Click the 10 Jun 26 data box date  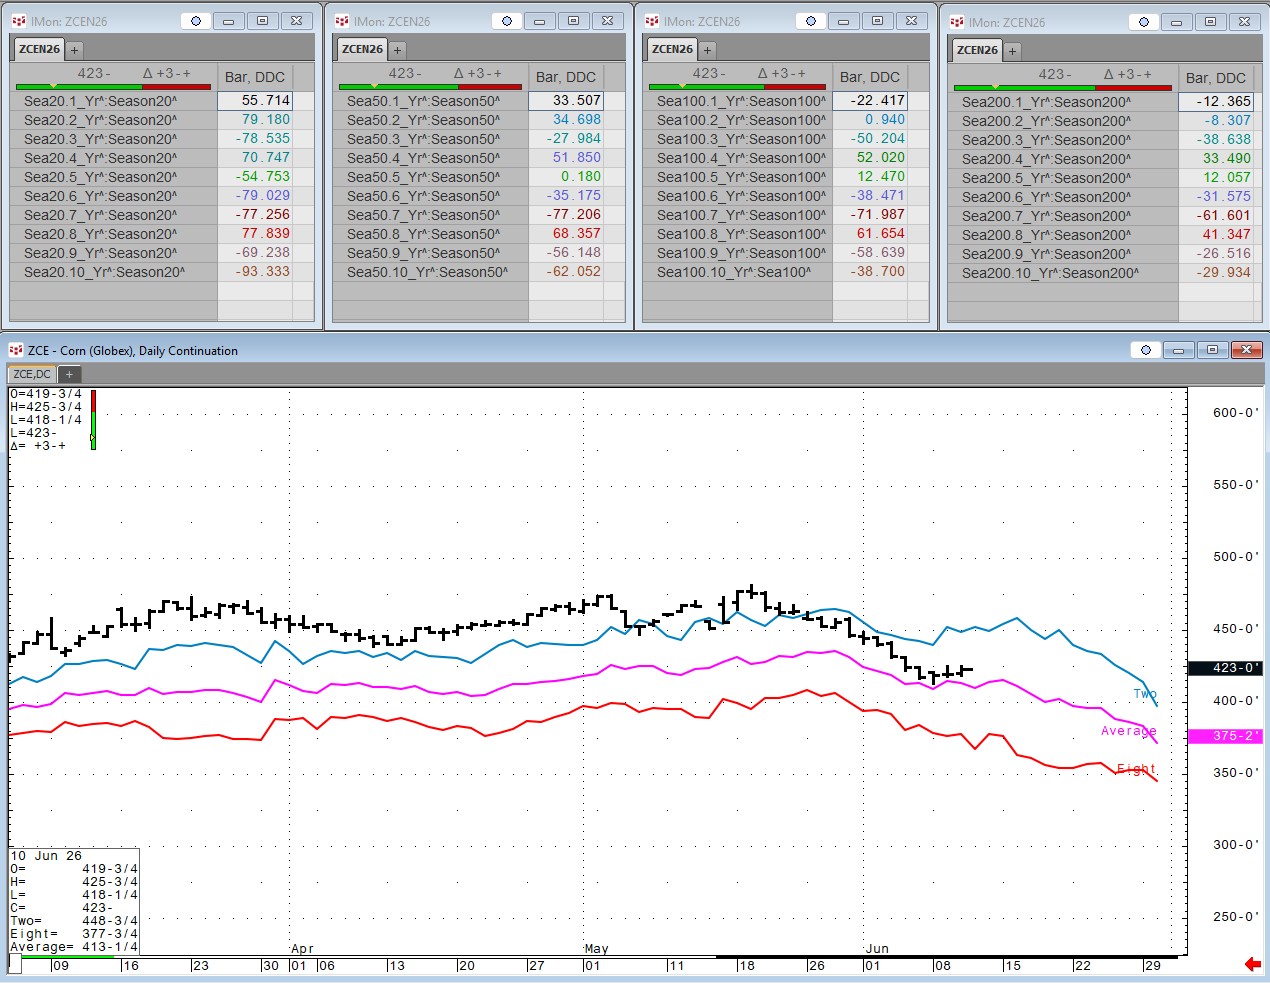(x=46, y=856)
